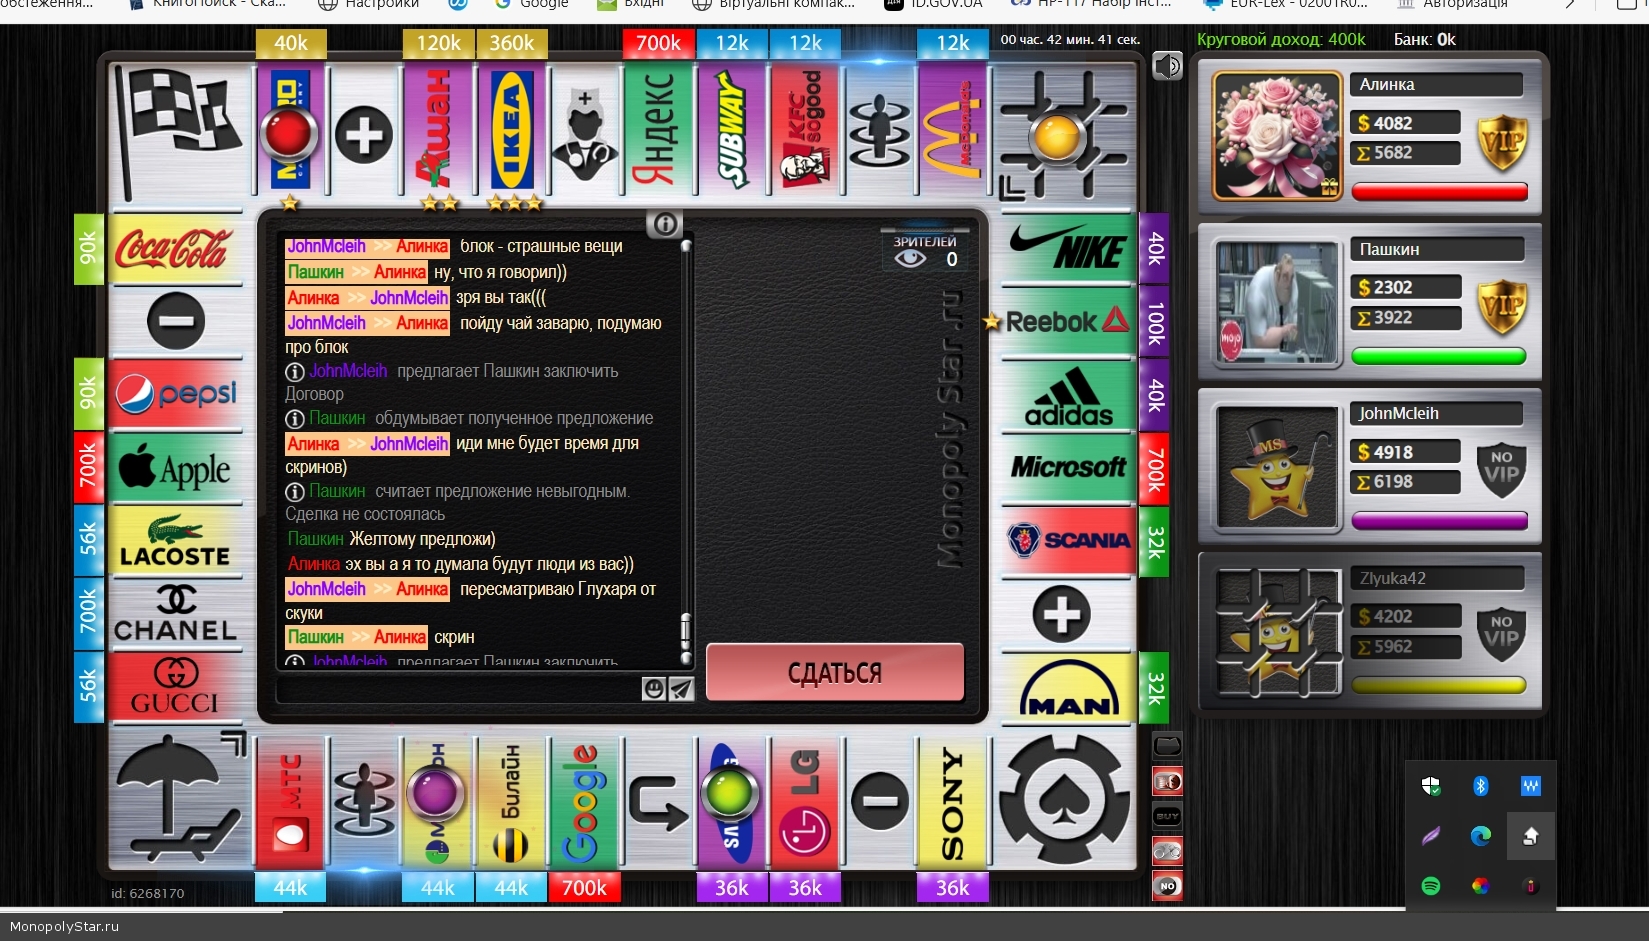Select the Sony property cell

click(x=953, y=802)
